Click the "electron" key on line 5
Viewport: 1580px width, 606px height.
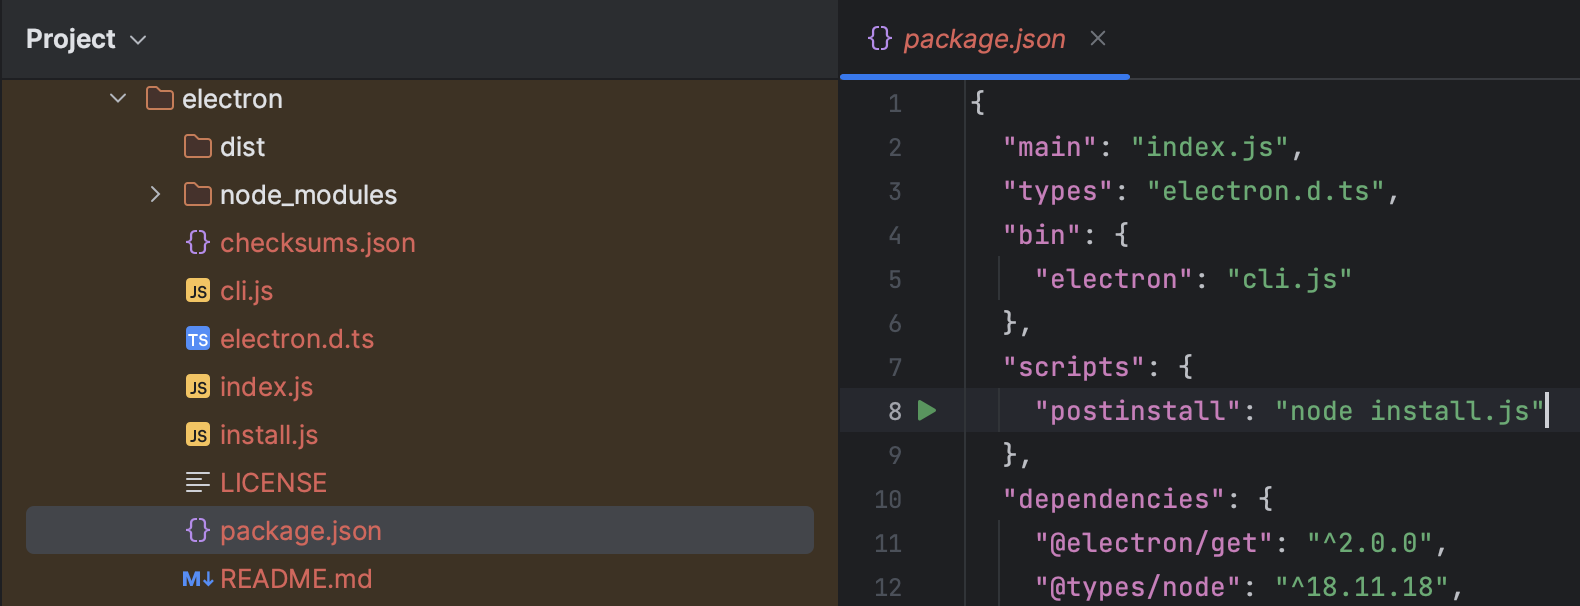pyautogui.click(x=1114, y=279)
